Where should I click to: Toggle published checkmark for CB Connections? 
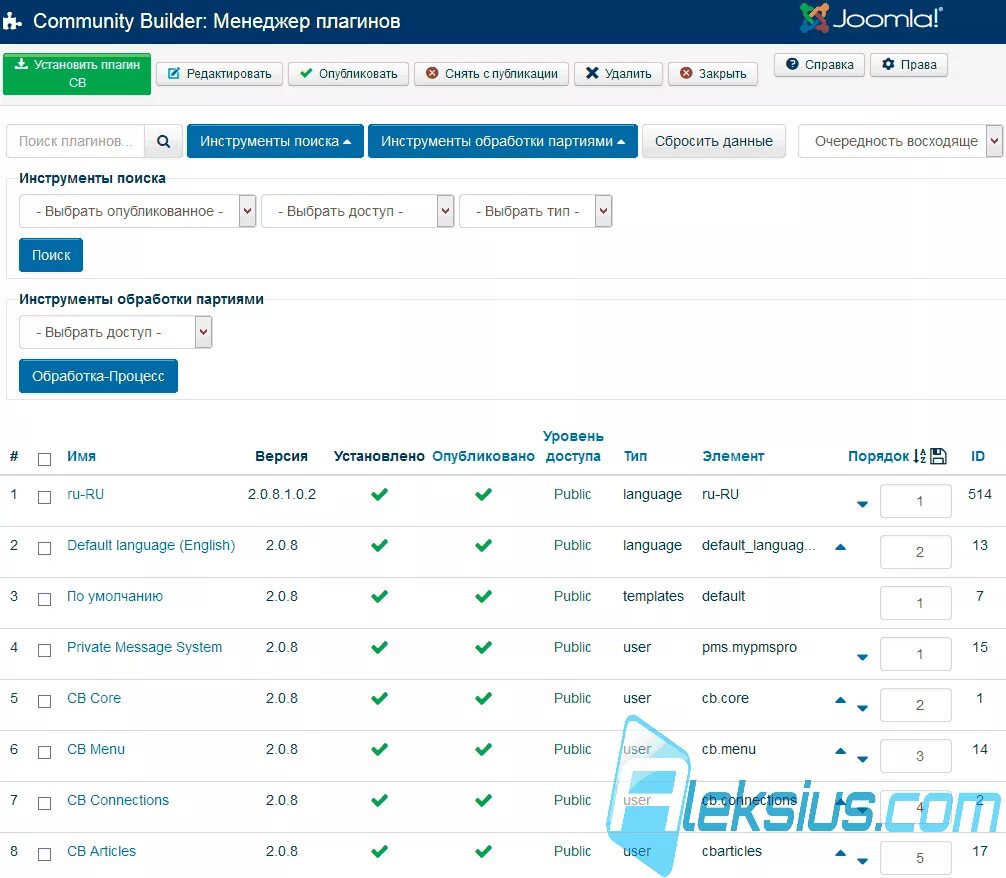point(483,800)
